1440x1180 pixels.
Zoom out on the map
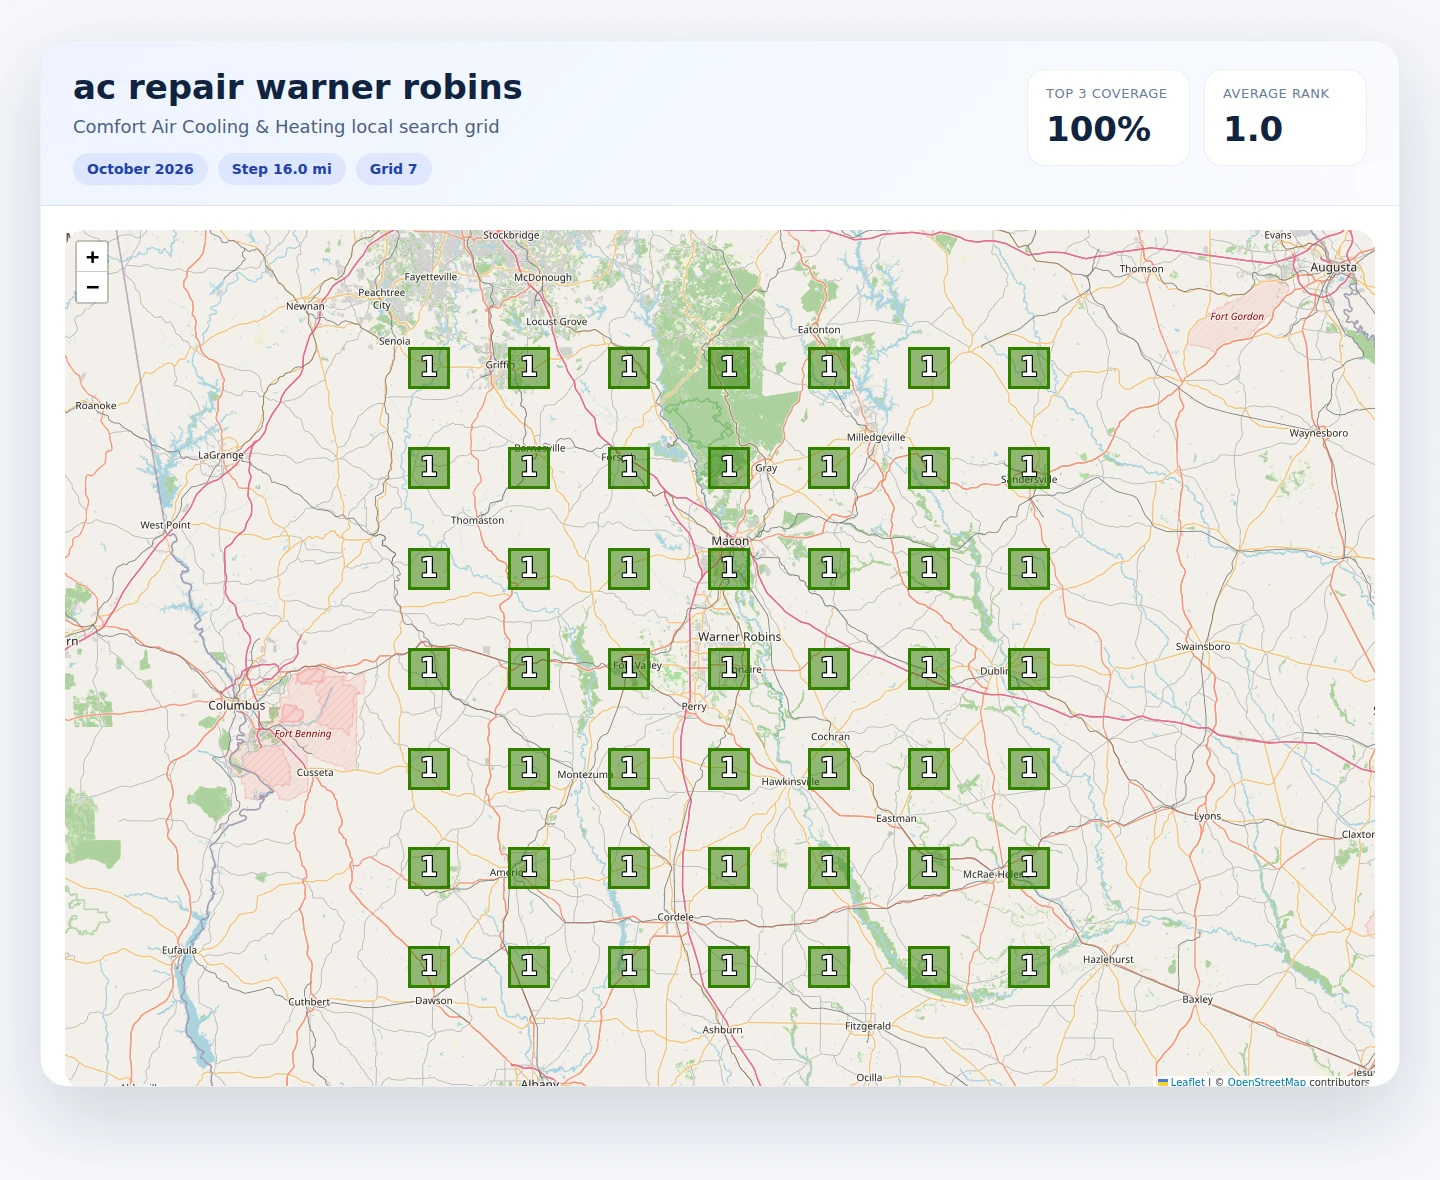92,287
